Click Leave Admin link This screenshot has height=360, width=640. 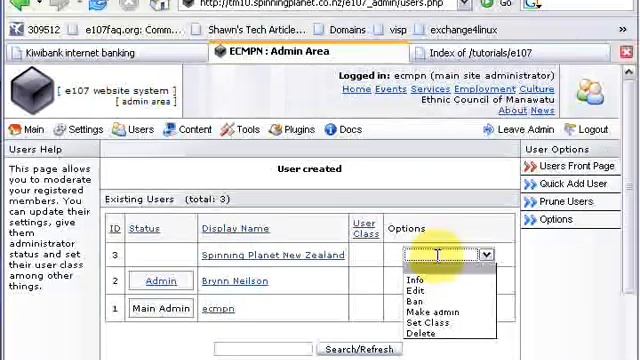coord(526,130)
